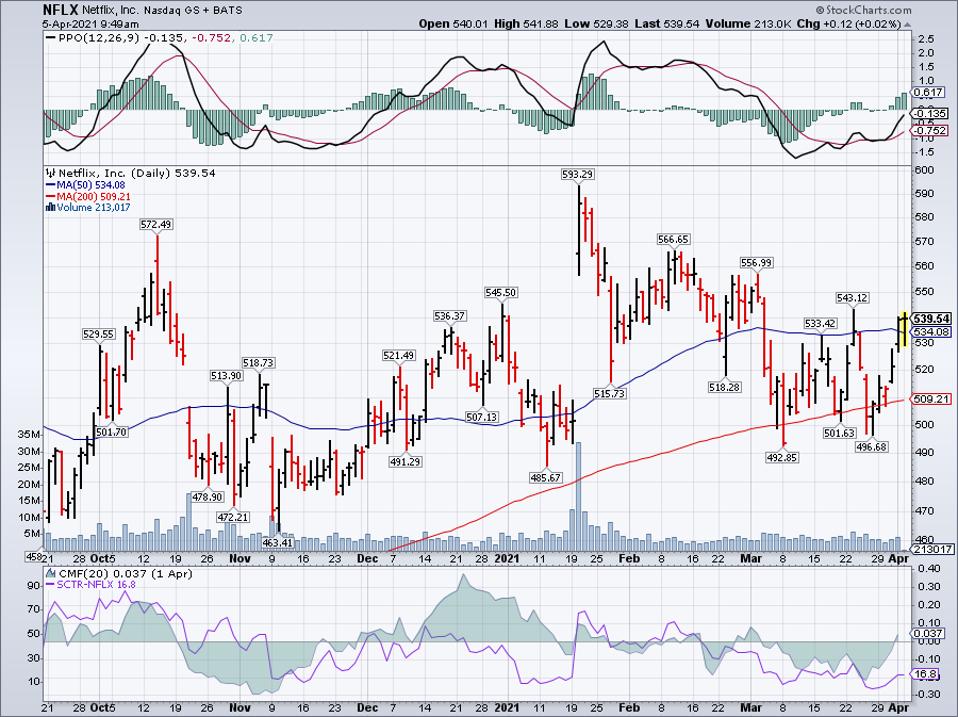This screenshot has width=958, height=717.
Task: Click the volume bars icon in the legend
Action: coord(51,208)
